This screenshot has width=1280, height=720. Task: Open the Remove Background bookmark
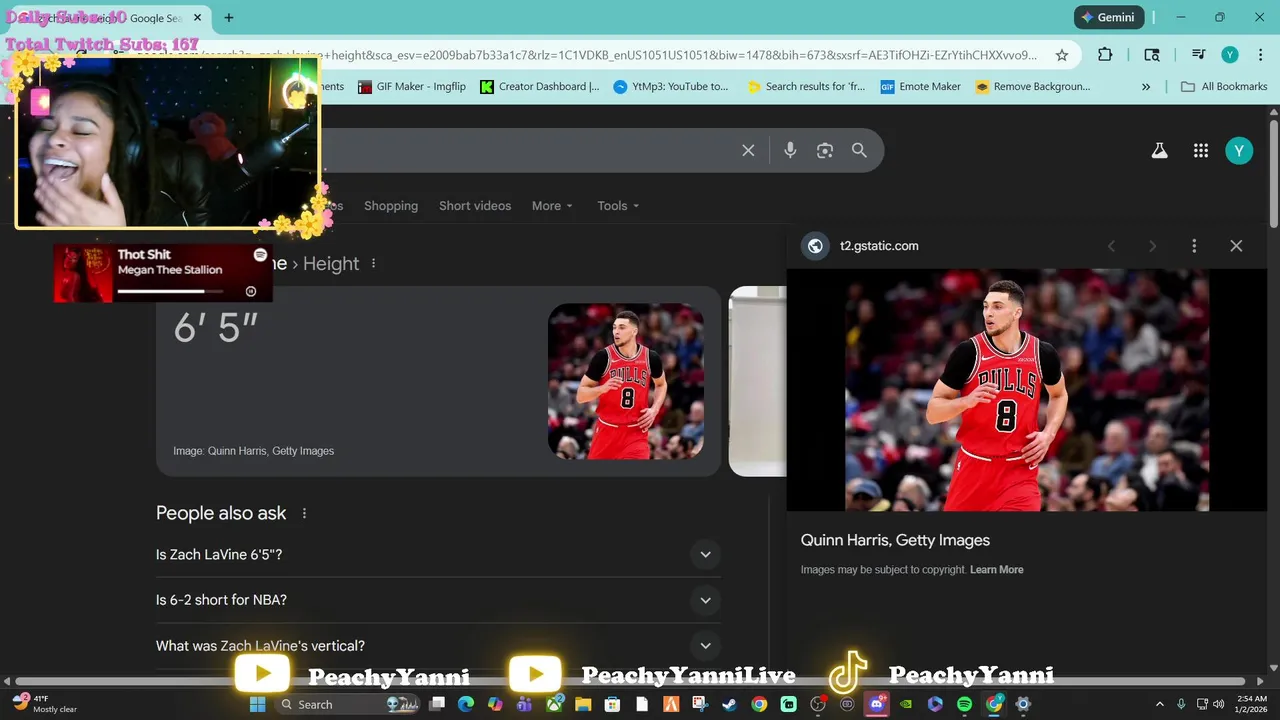pyautogui.click(x=1033, y=87)
